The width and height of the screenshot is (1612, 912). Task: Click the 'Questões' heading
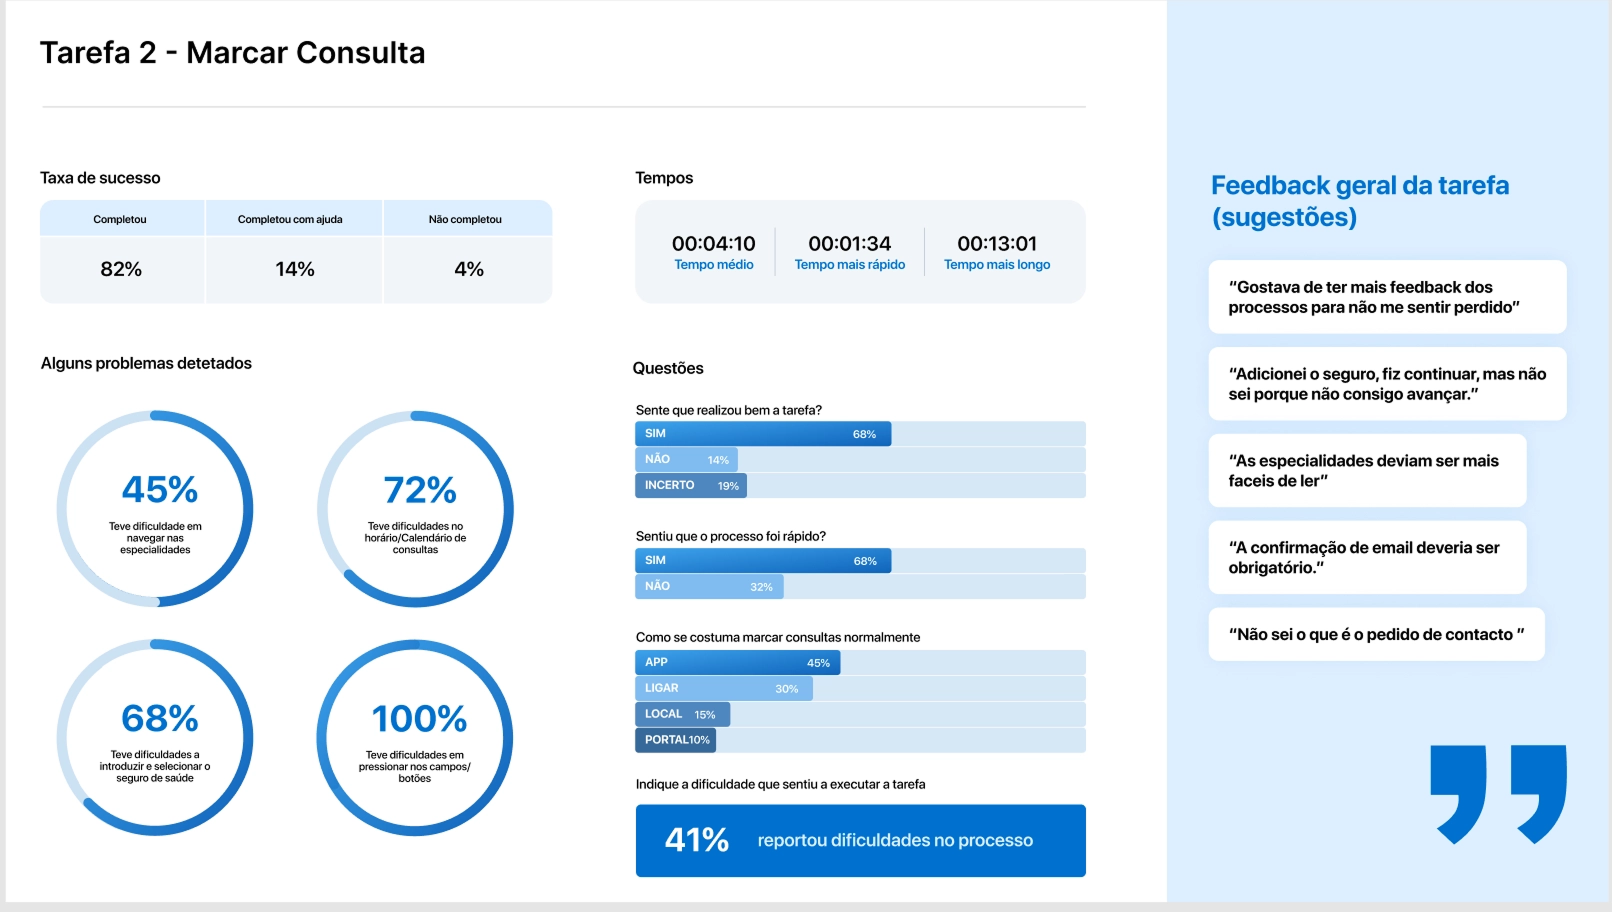coord(668,368)
